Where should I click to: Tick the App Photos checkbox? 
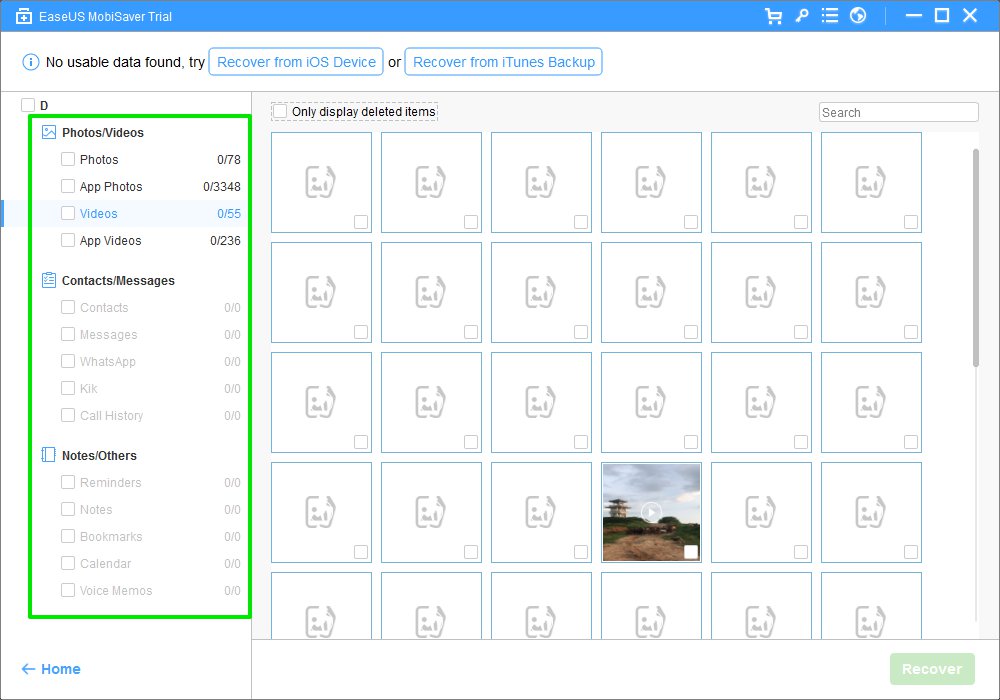(x=68, y=186)
